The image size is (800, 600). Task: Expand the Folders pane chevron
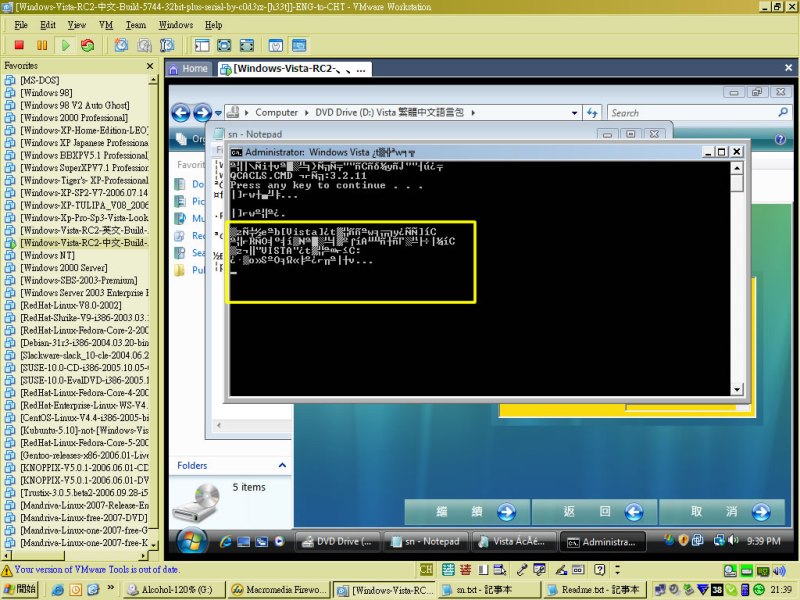[x=282, y=465]
